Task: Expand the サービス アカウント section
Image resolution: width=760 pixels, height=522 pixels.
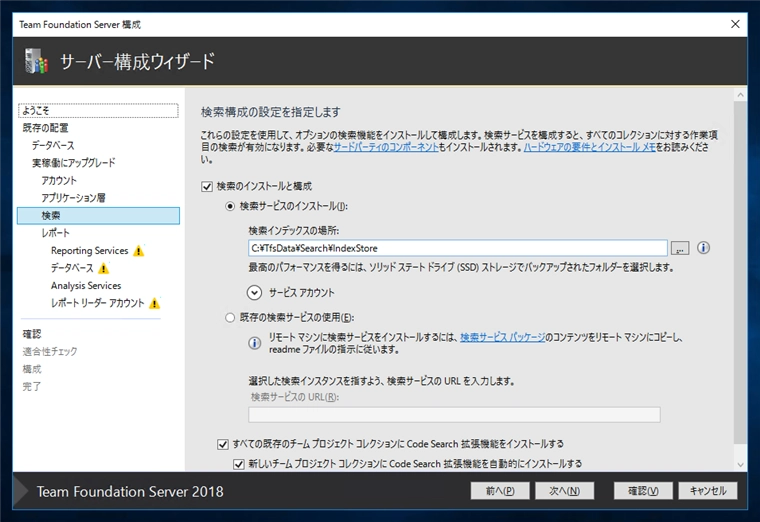Action: coord(254,293)
